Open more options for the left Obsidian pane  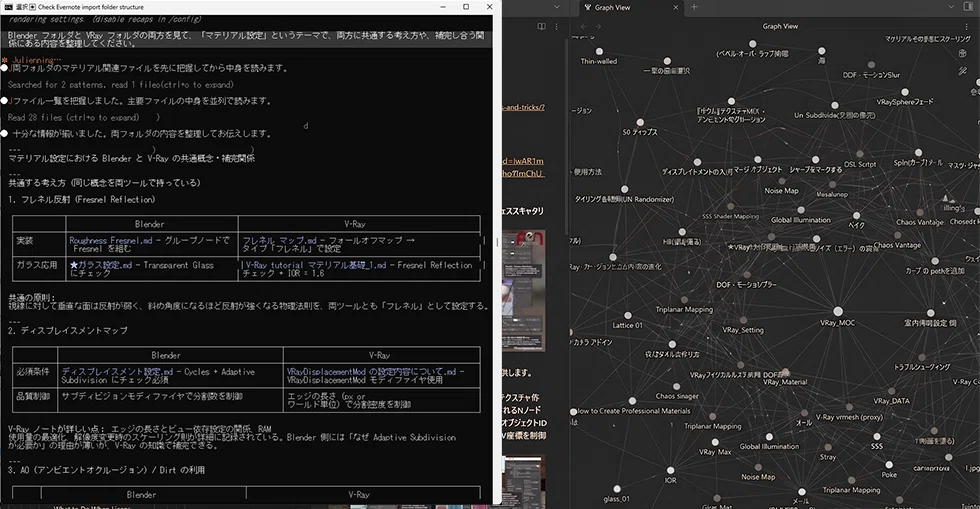click(556, 26)
